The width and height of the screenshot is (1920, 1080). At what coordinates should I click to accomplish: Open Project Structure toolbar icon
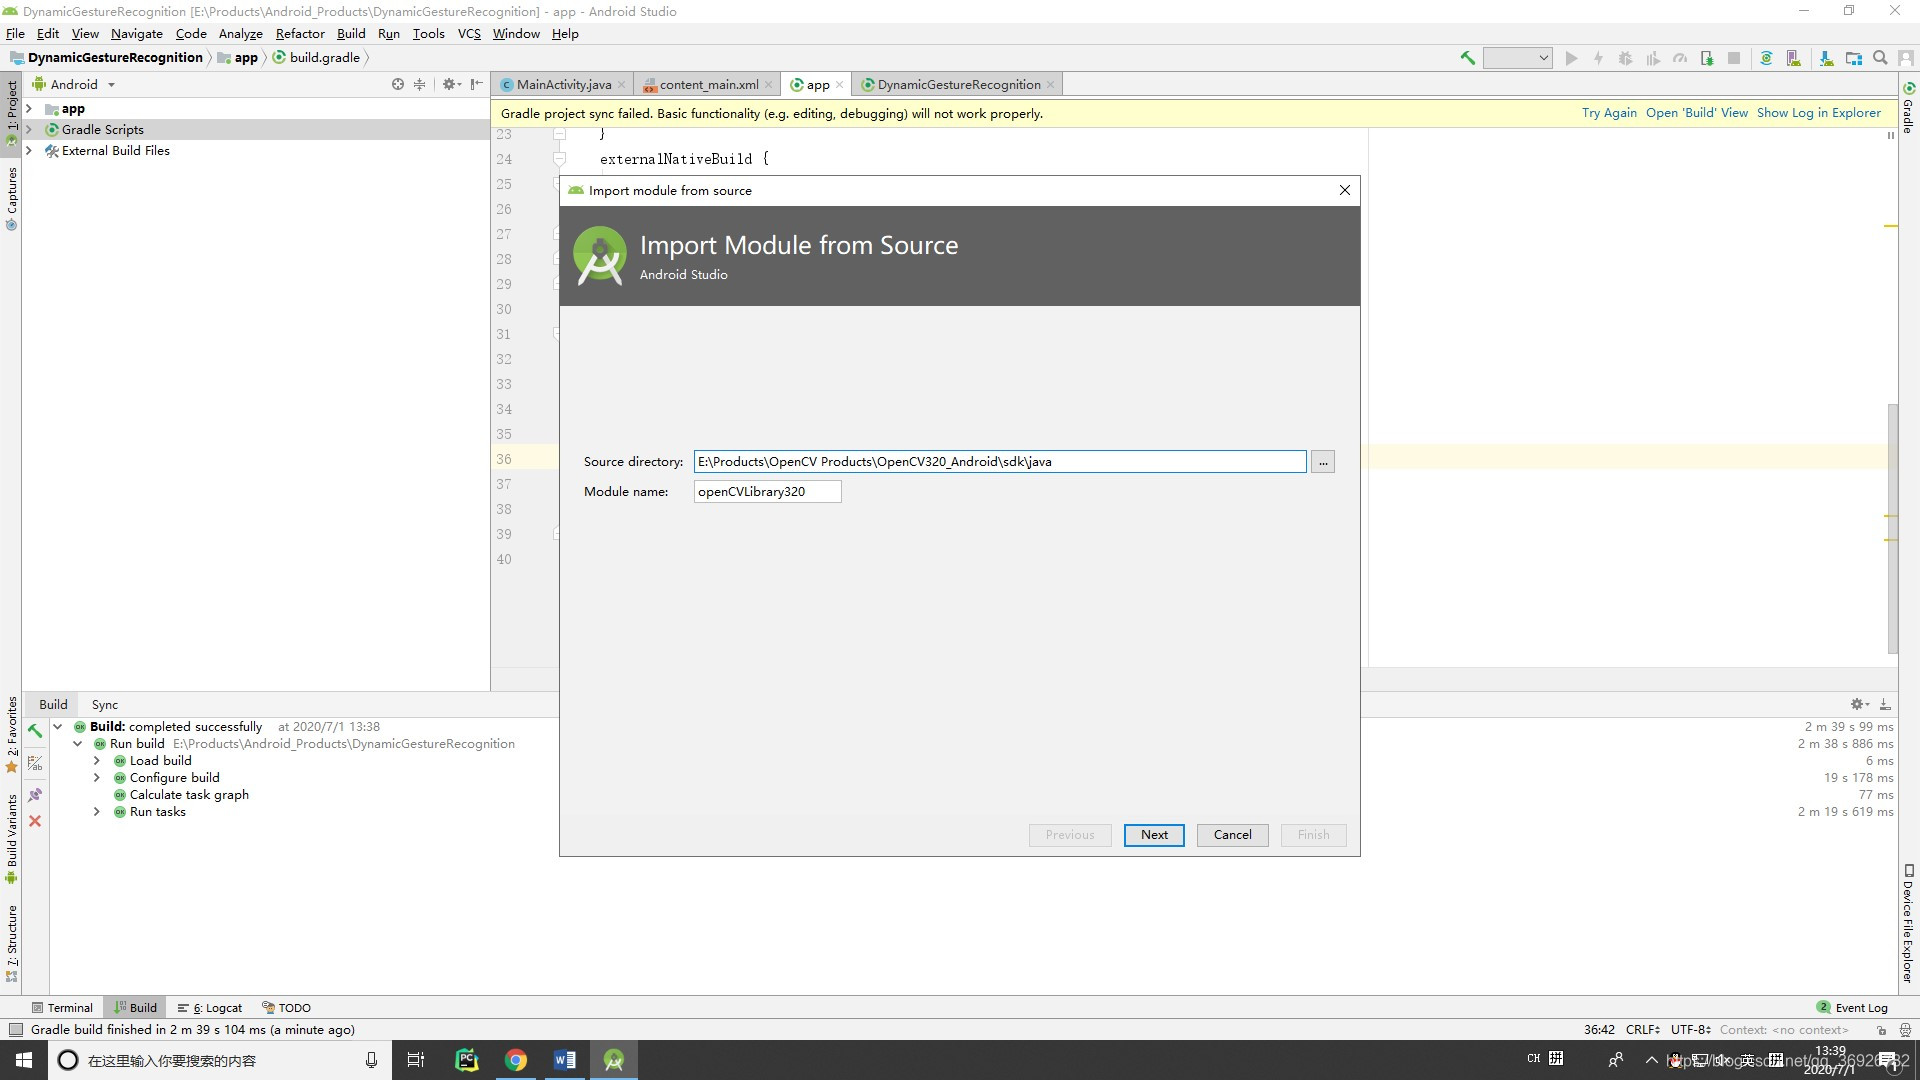click(1853, 58)
